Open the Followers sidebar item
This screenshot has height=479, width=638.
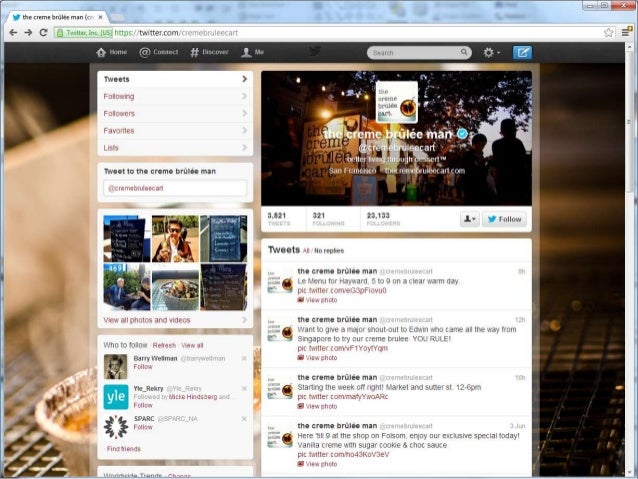(x=175, y=114)
